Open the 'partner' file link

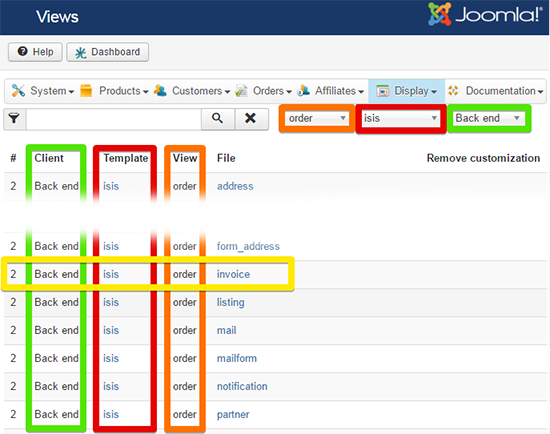point(233,414)
